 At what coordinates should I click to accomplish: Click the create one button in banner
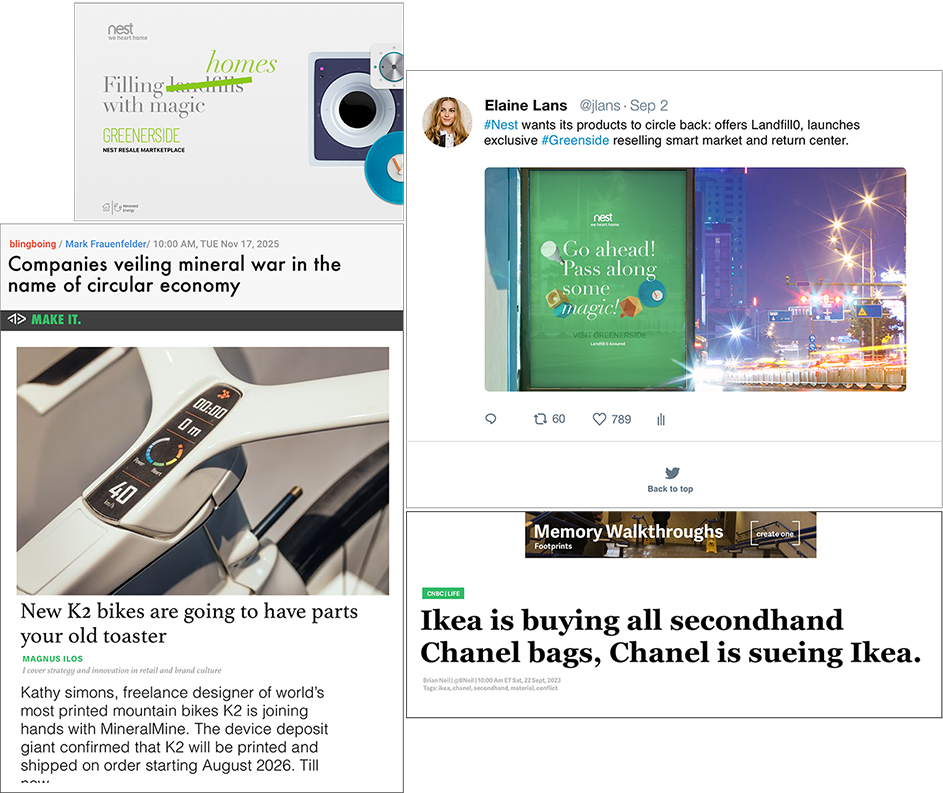coord(775,533)
